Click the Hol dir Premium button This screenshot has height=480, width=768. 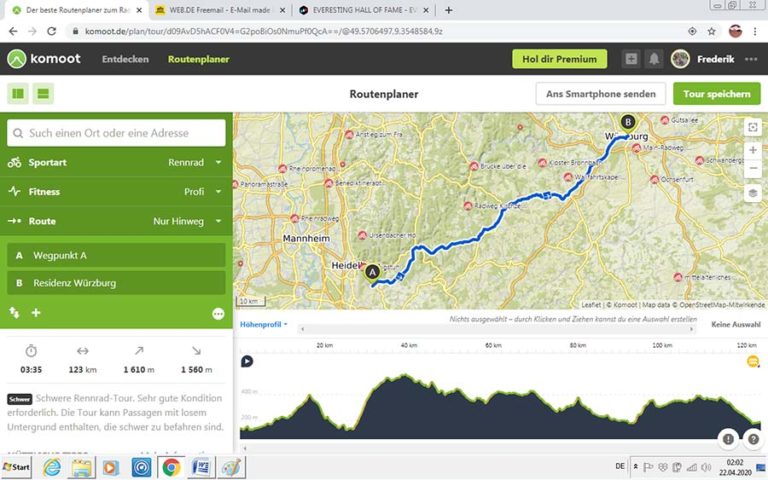[x=559, y=59]
